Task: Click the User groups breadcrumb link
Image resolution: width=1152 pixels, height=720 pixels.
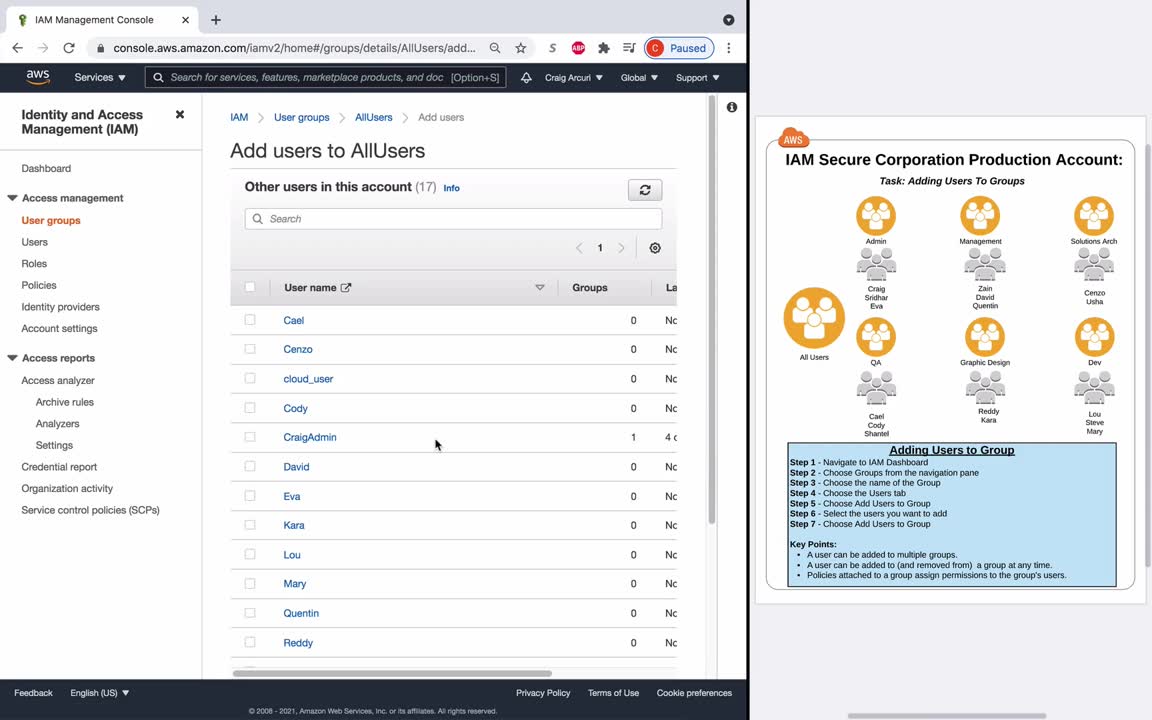Action: pos(302,118)
